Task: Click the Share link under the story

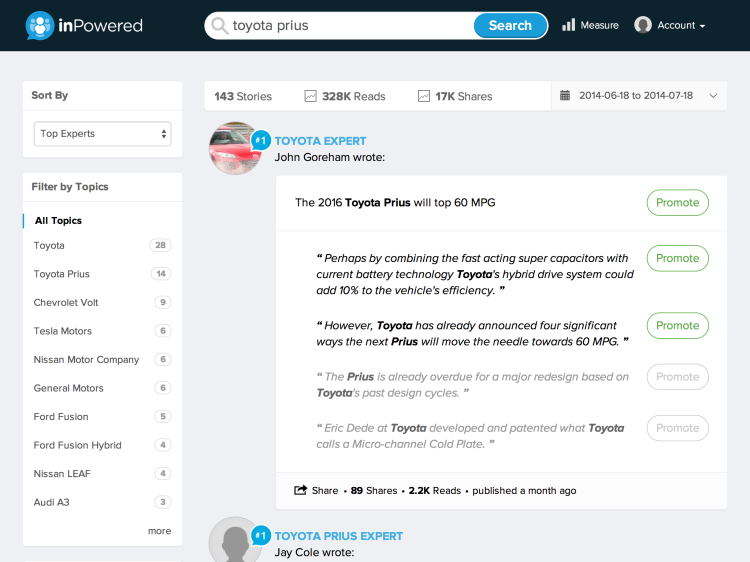Action: [325, 491]
